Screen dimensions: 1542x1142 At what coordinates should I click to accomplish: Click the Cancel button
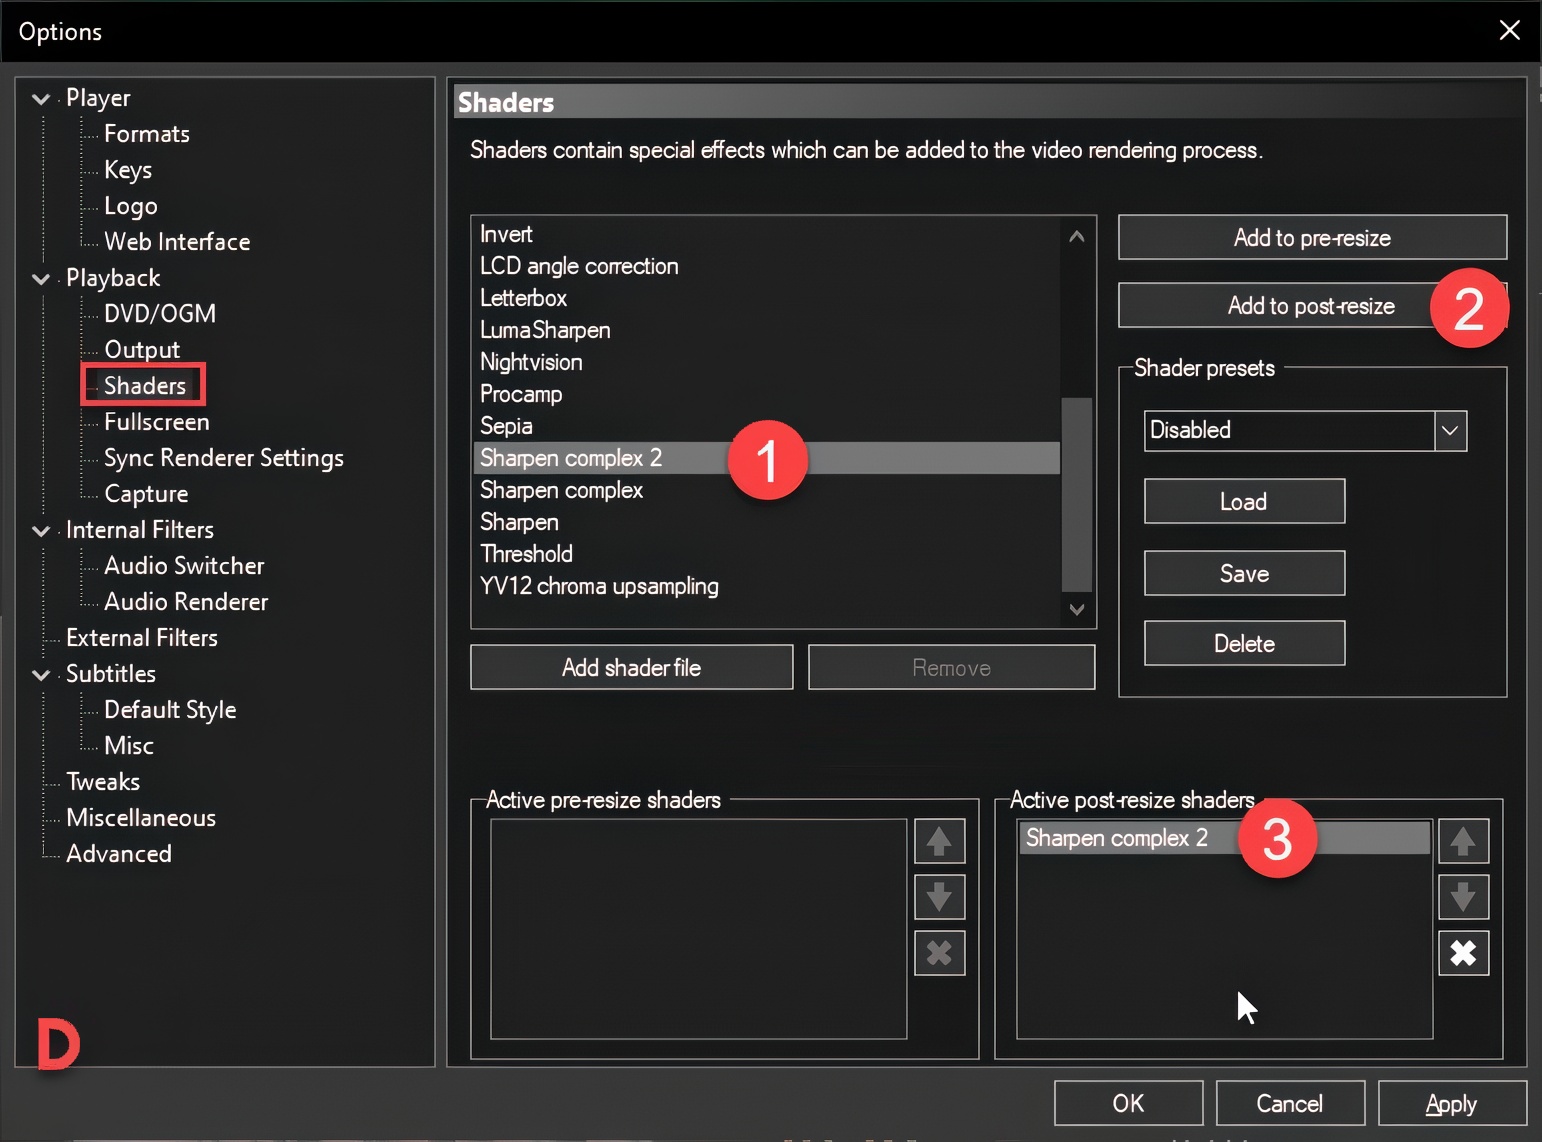[1290, 1104]
